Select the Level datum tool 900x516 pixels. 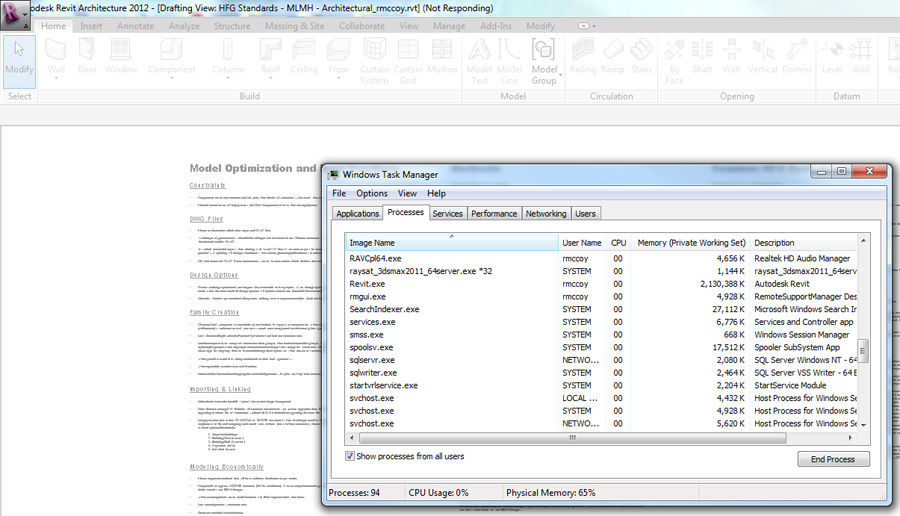832,56
